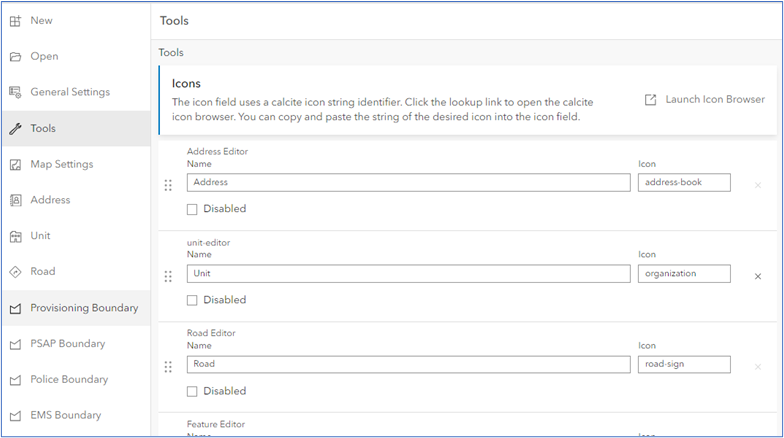Click the Unit building icon
Viewport: 784px width, 438px height.
pos(16,236)
